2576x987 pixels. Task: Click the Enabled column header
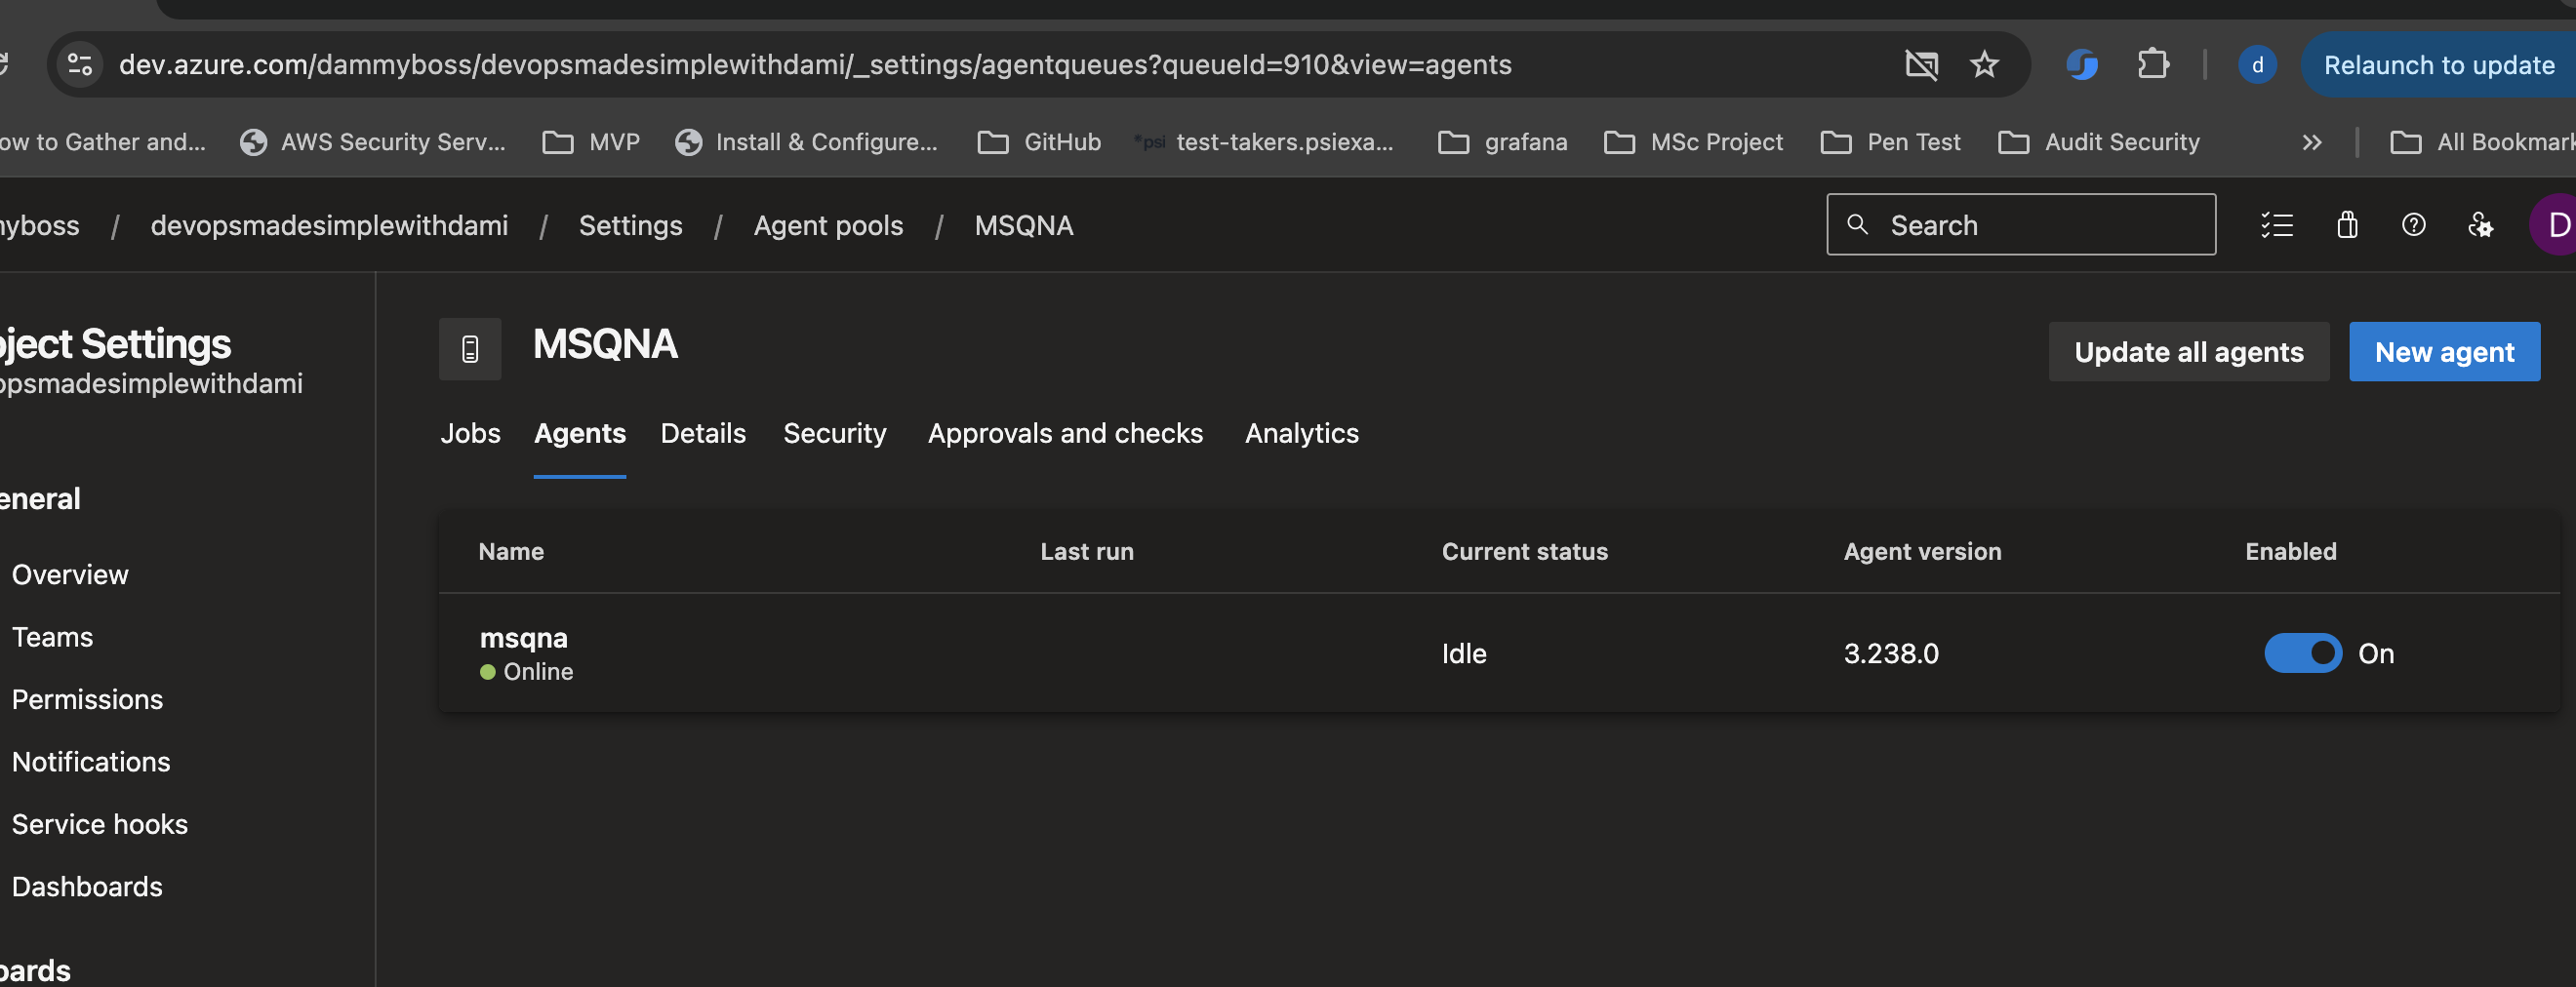point(2290,551)
